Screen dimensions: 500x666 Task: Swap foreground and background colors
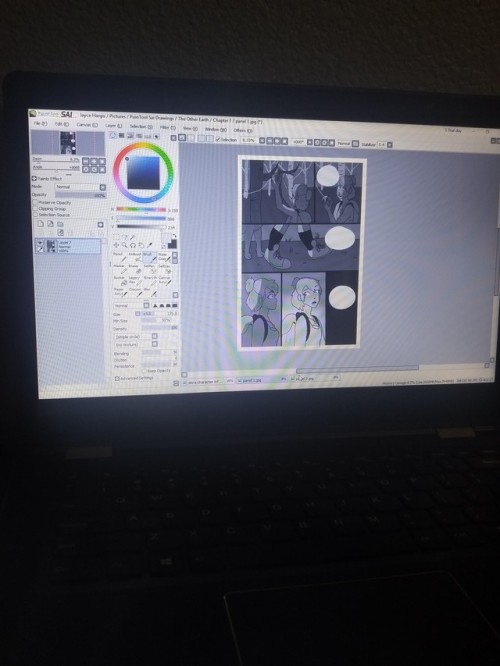tap(174, 235)
